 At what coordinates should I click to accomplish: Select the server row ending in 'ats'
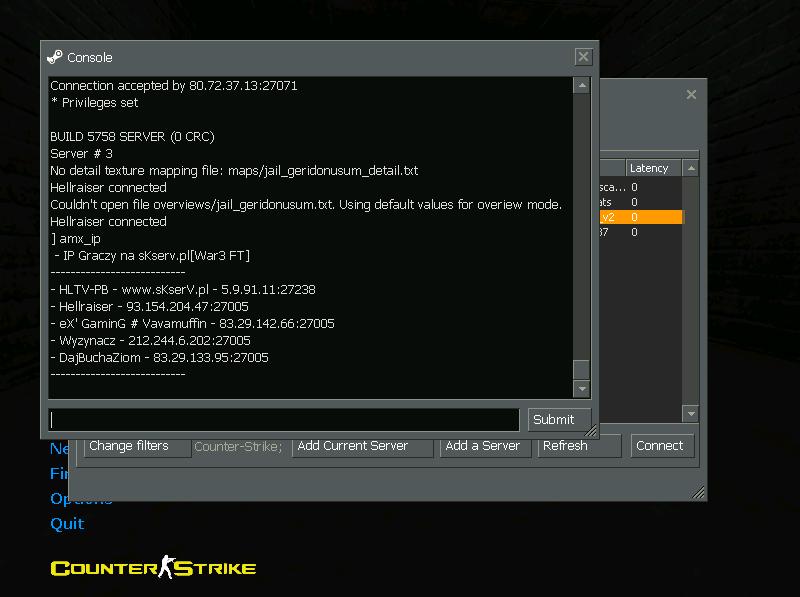point(641,202)
